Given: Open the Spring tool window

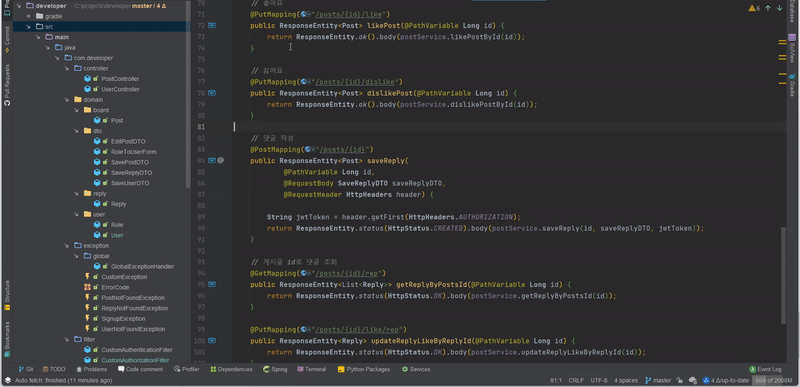Looking at the screenshot, I should click(x=275, y=369).
